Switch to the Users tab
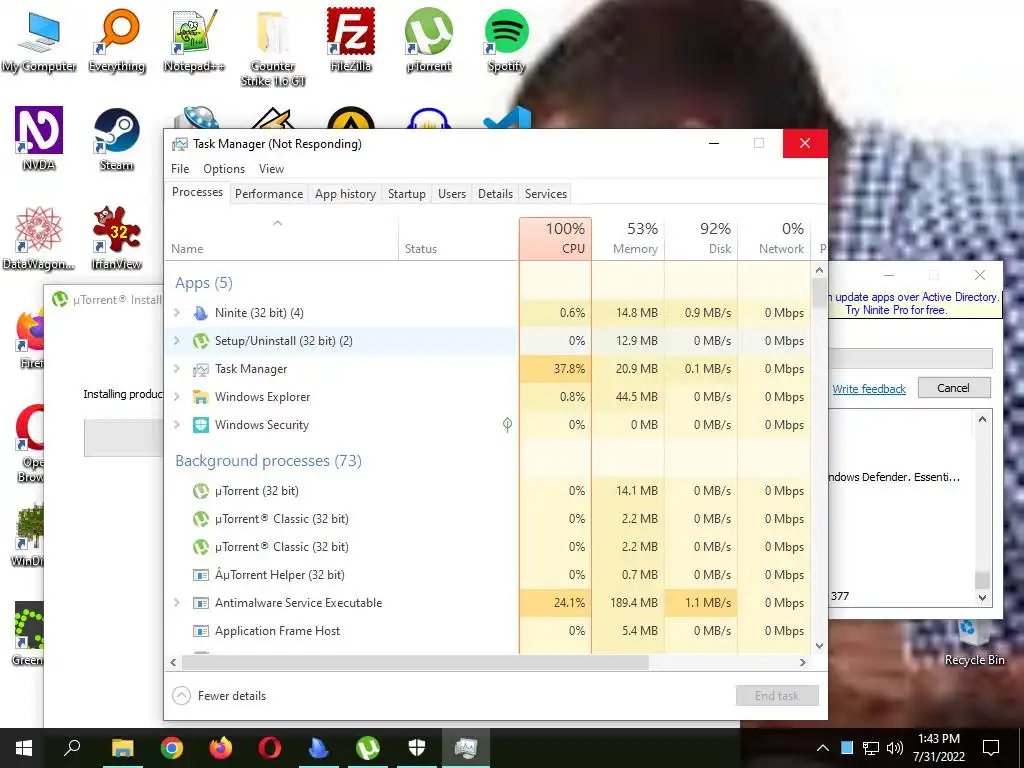This screenshot has width=1024, height=768. (452, 194)
